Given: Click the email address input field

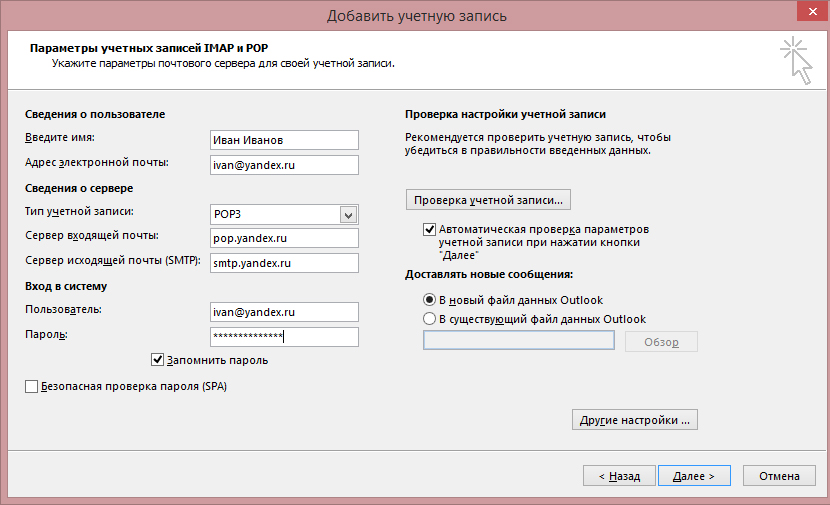Looking at the screenshot, I should tap(284, 165).
